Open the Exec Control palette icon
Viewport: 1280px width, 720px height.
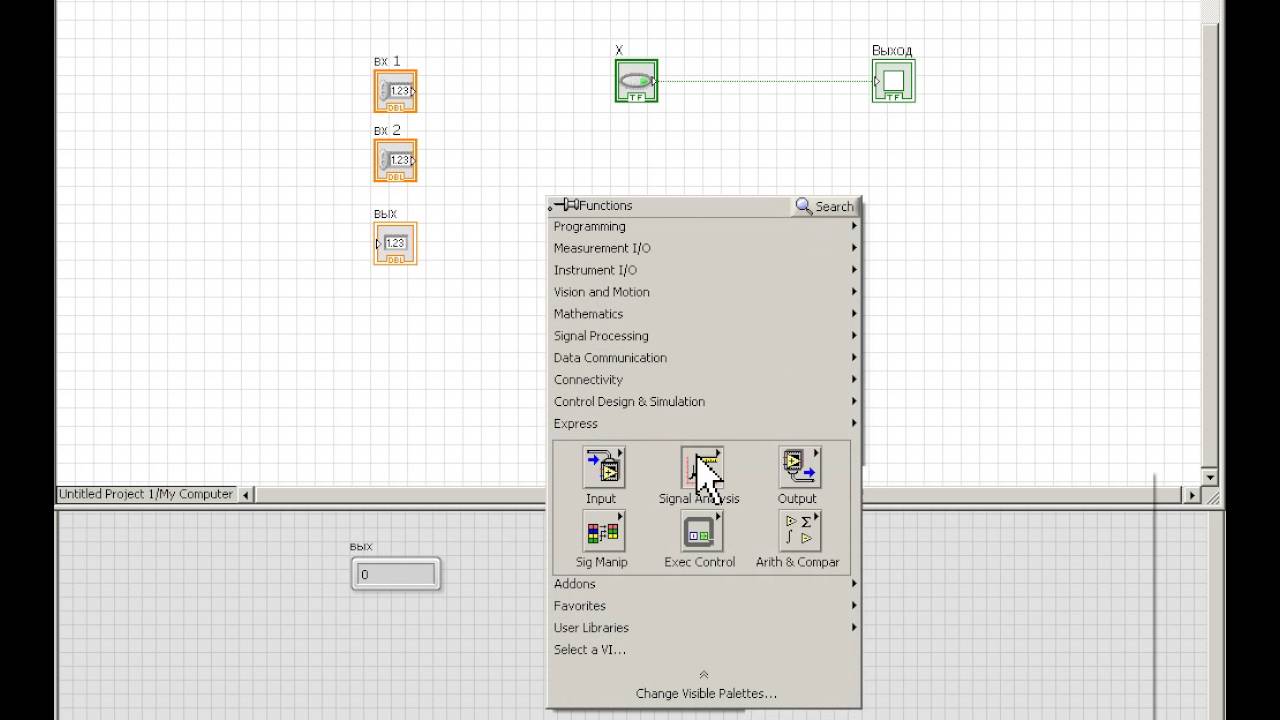(701, 531)
